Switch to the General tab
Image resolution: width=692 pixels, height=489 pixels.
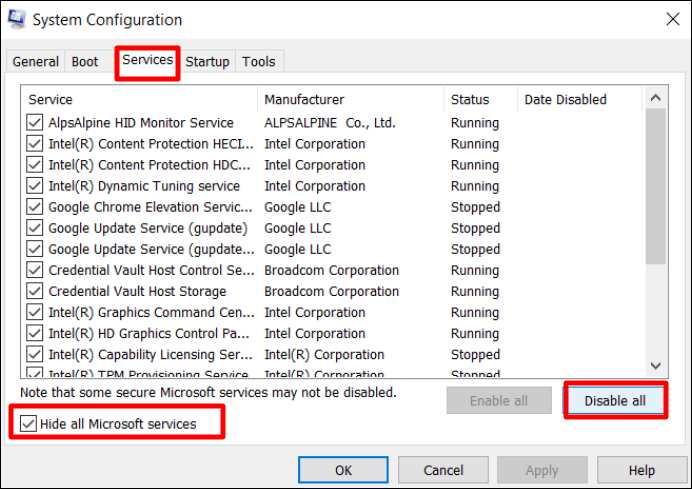[36, 62]
